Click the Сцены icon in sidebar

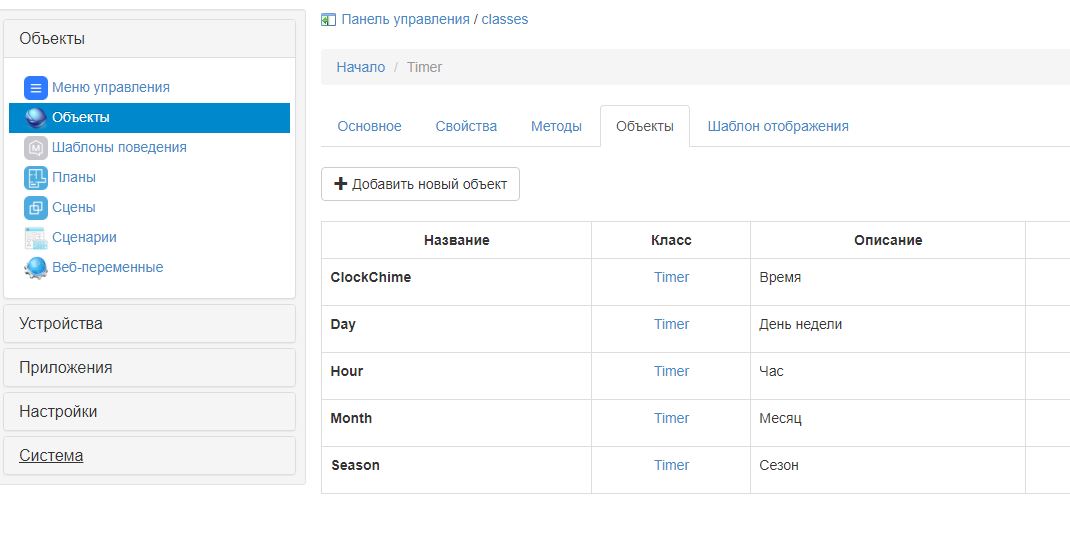(x=36, y=208)
